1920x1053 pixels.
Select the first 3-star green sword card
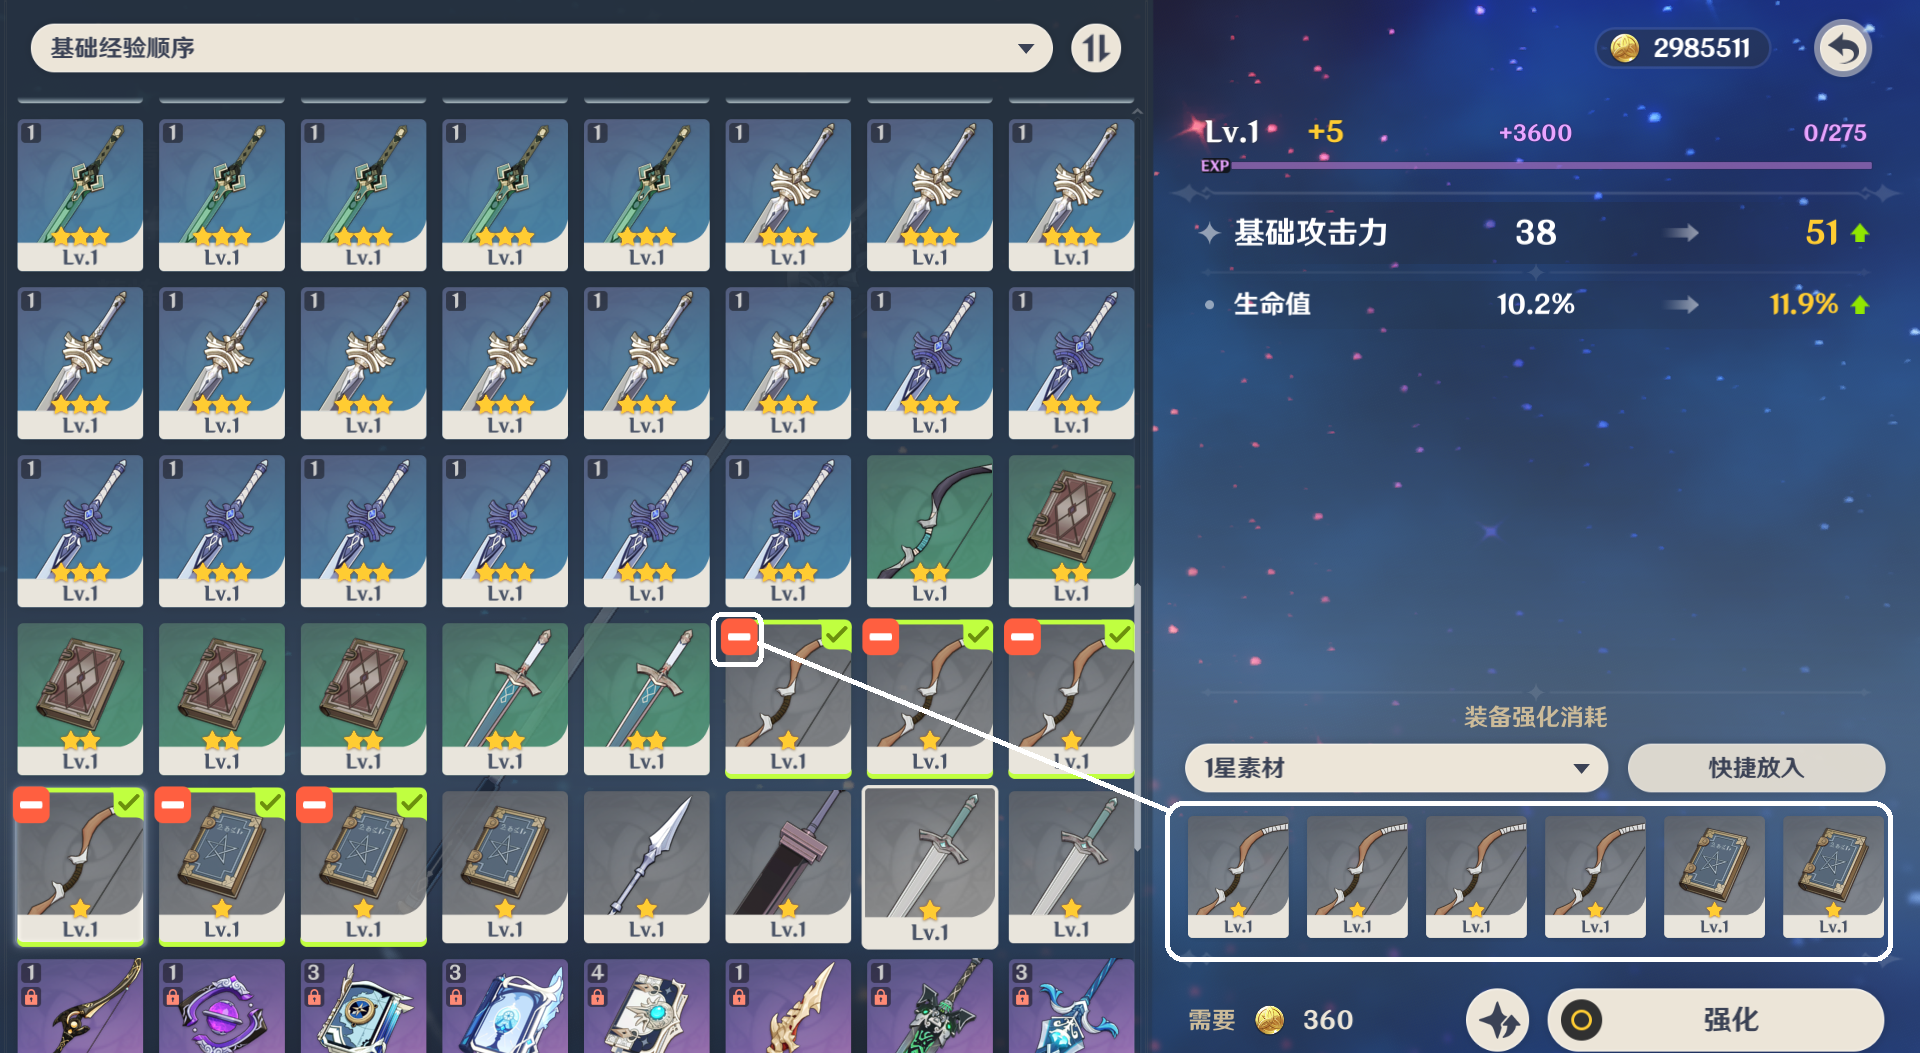pos(80,195)
